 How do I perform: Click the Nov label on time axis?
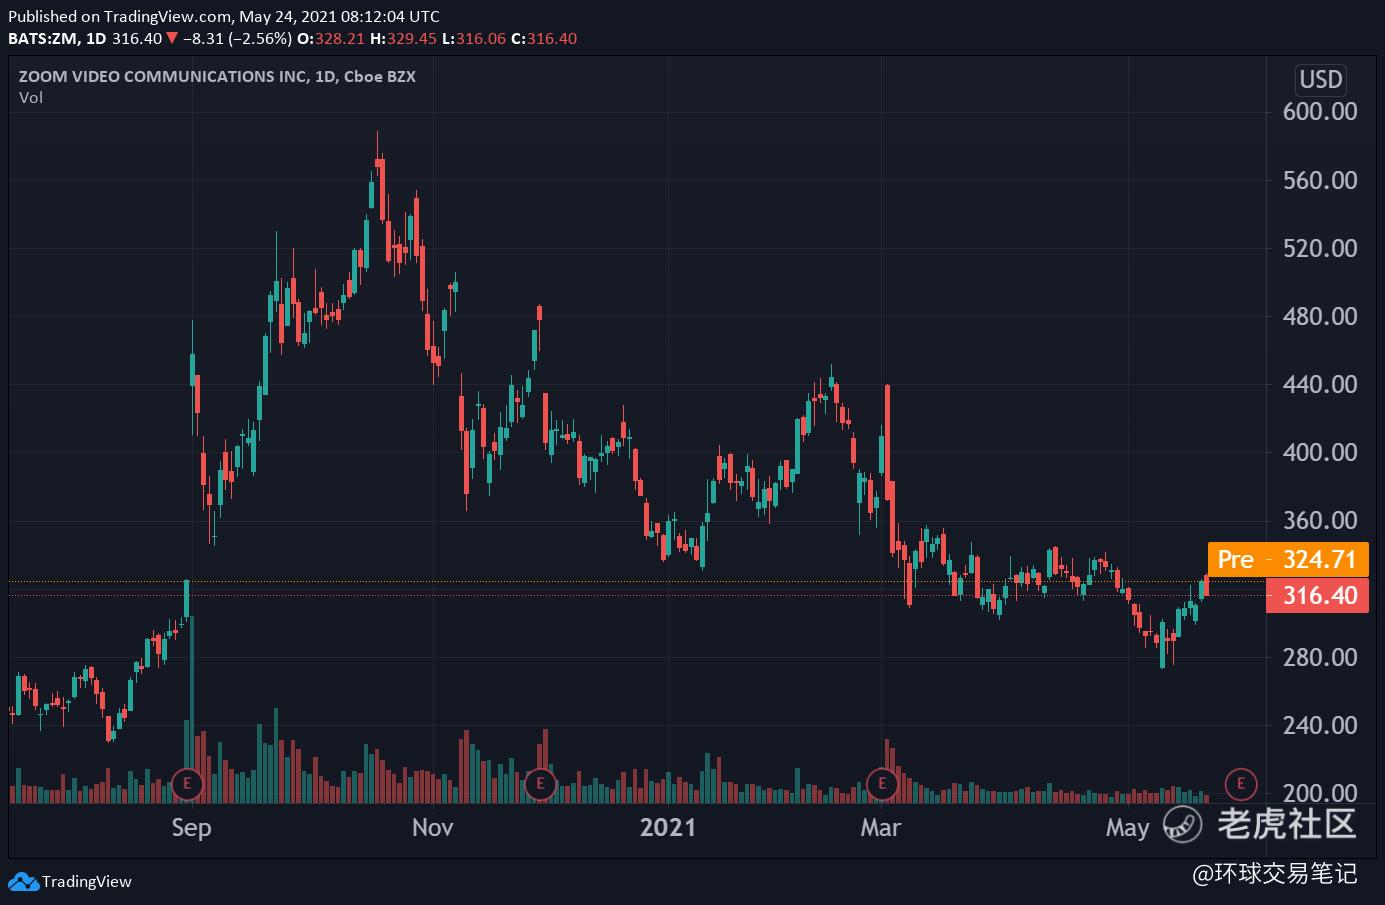click(432, 828)
